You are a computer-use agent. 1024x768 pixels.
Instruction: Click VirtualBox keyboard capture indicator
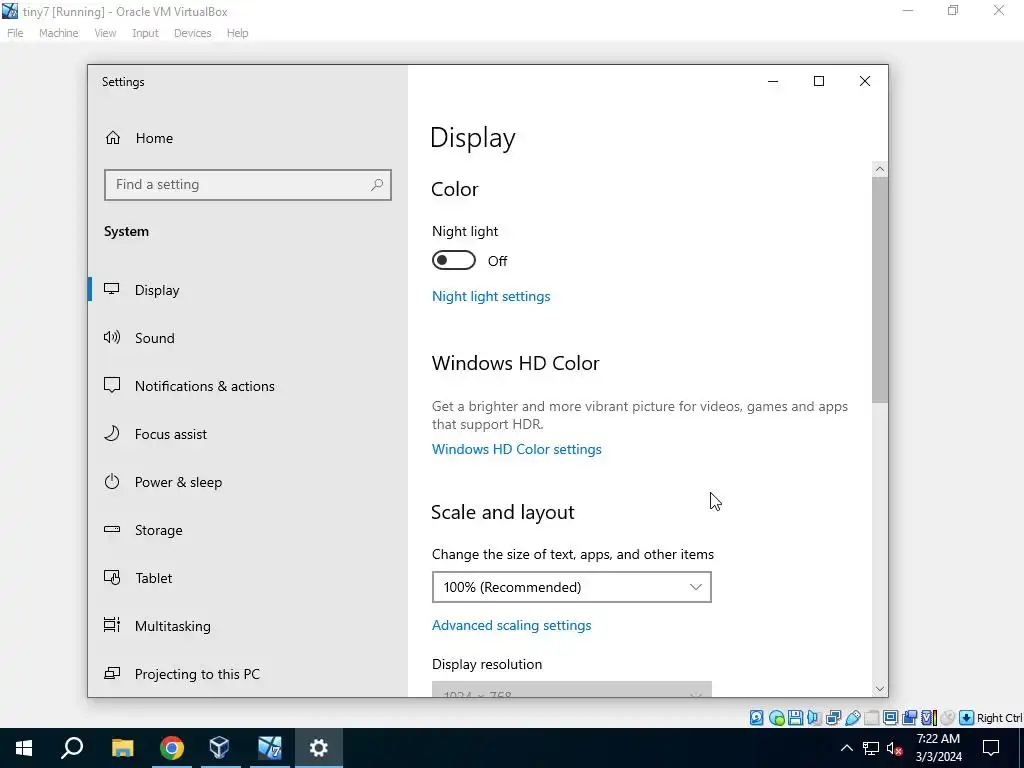click(967, 718)
